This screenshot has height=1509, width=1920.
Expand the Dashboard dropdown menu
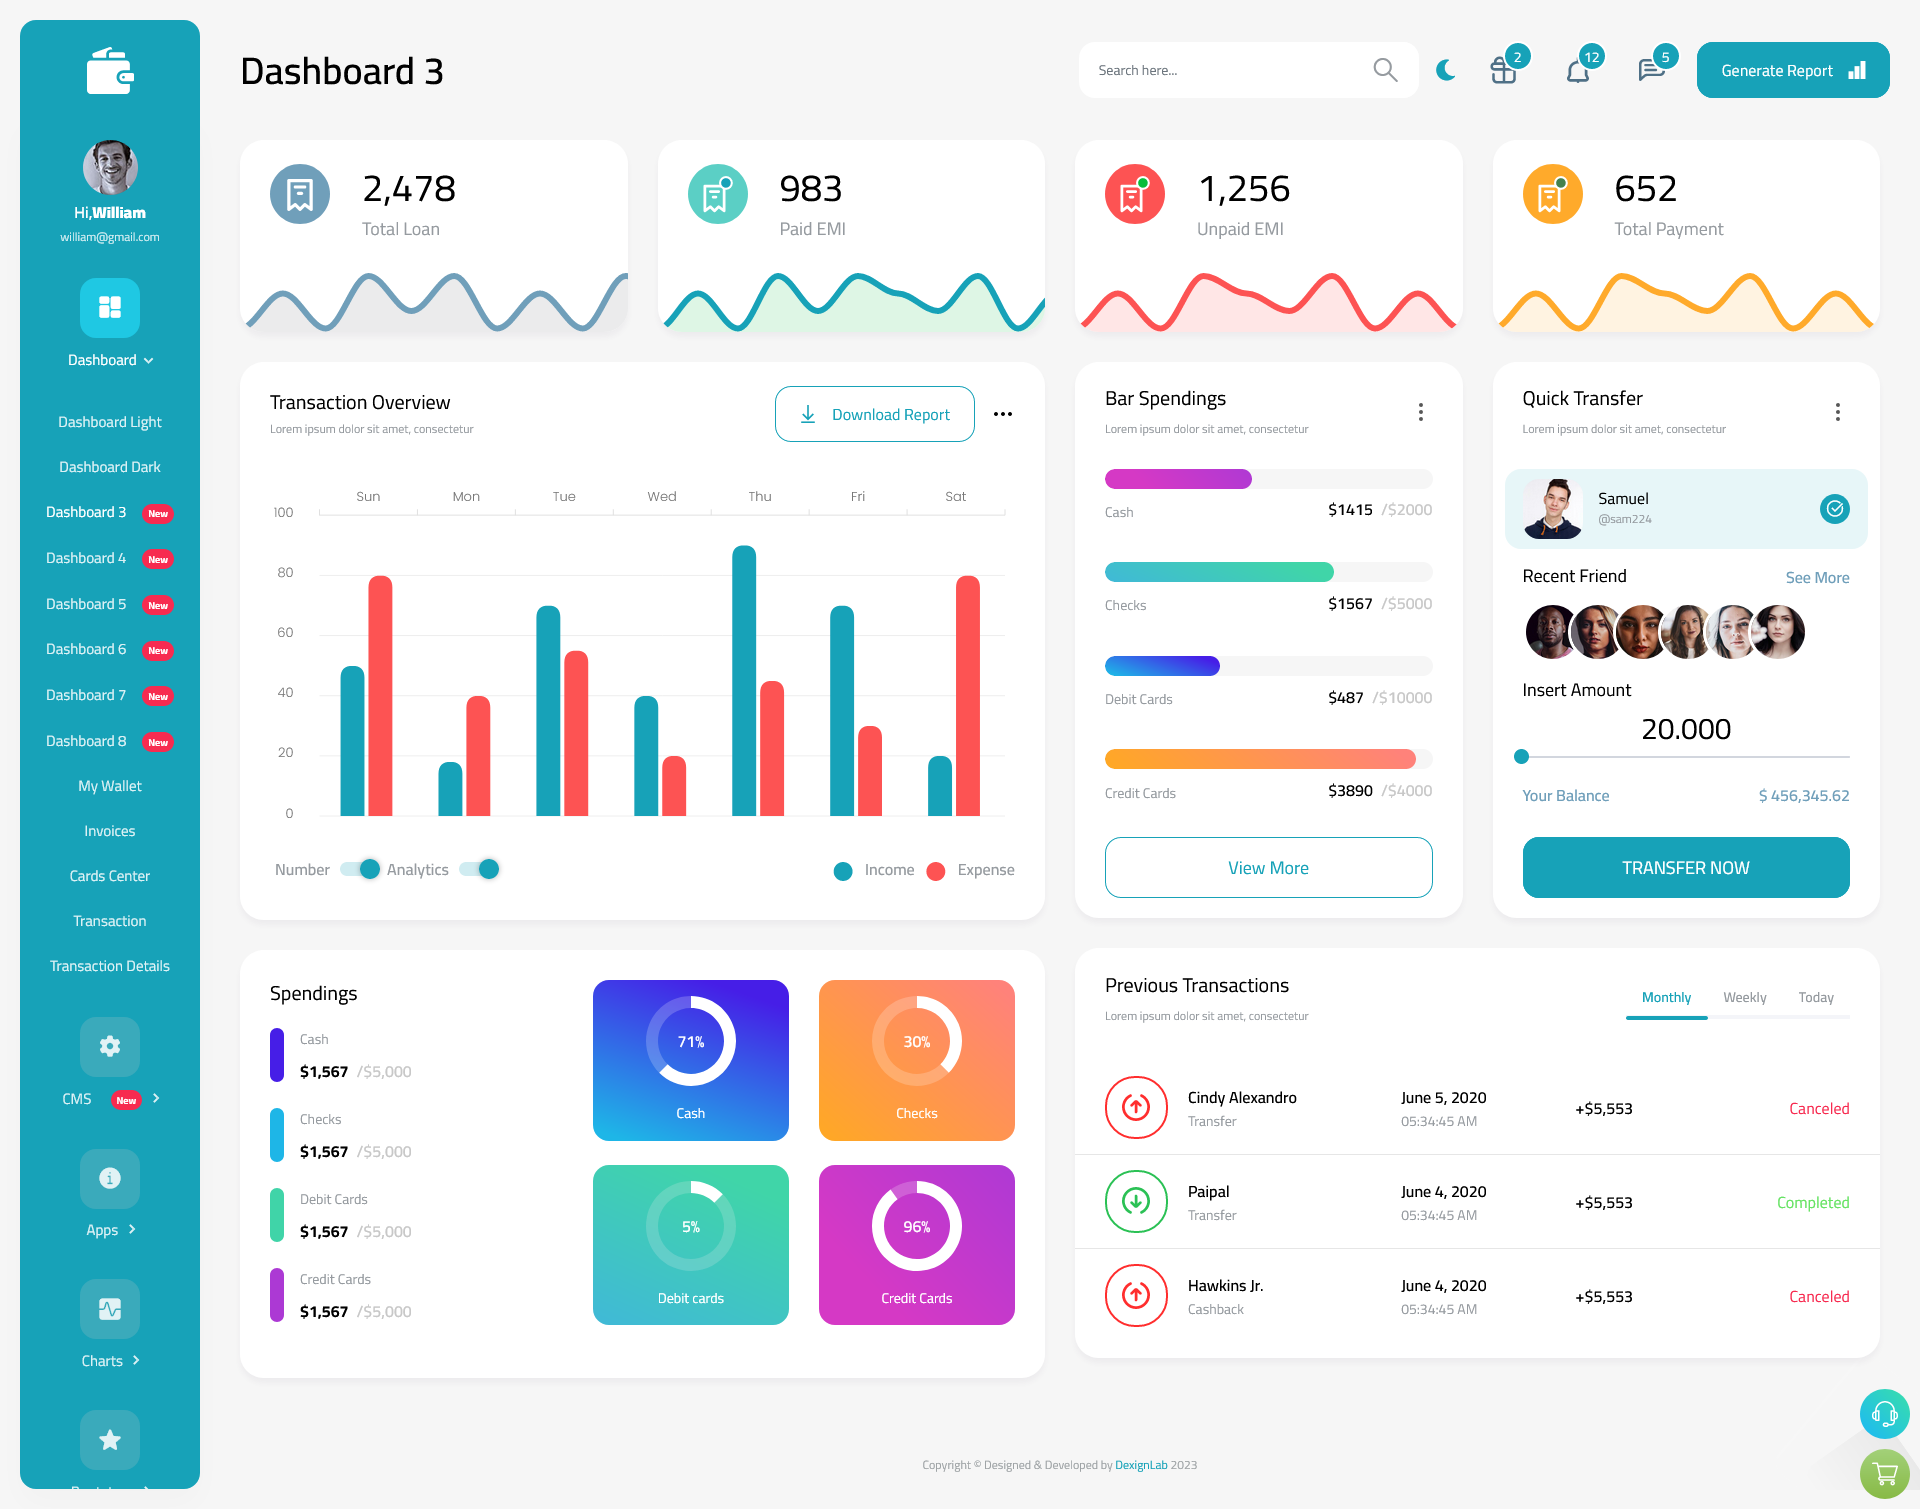pyautogui.click(x=109, y=363)
